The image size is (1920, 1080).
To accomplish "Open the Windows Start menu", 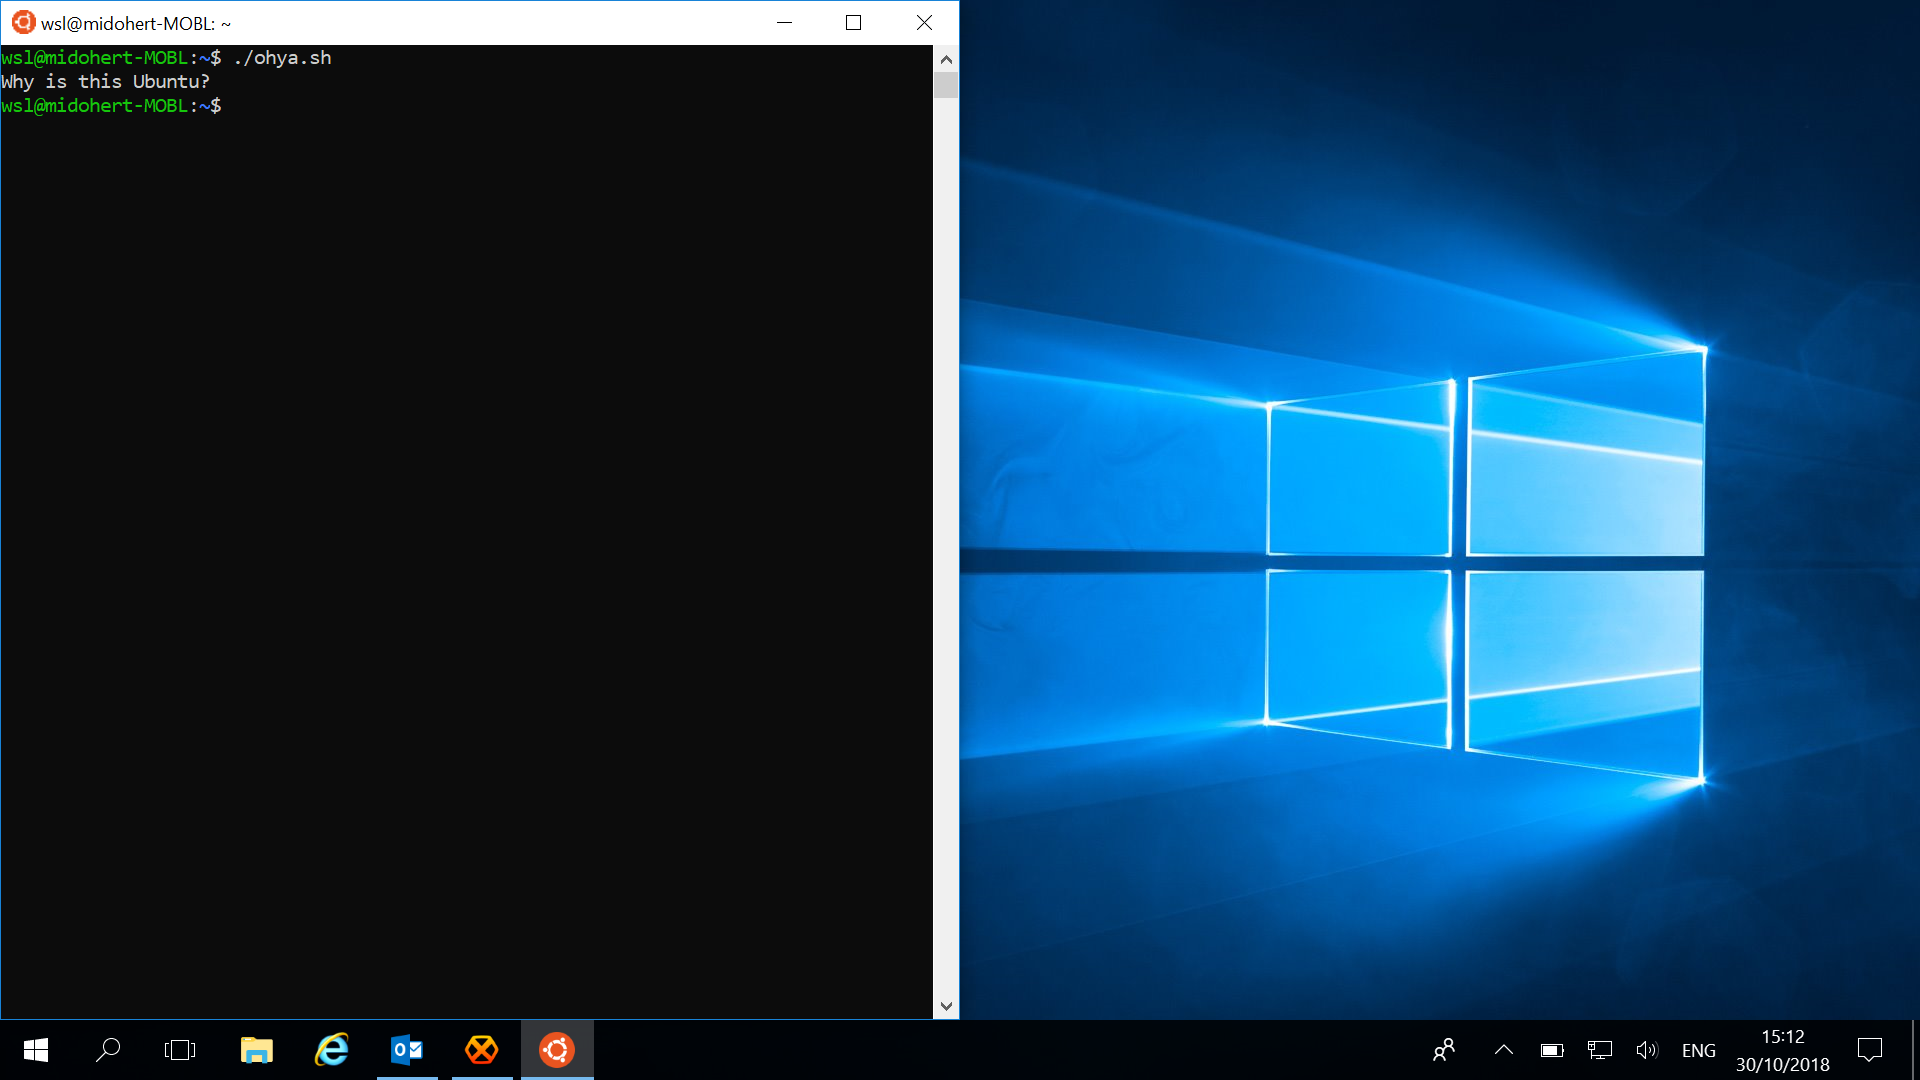I will point(36,1050).
